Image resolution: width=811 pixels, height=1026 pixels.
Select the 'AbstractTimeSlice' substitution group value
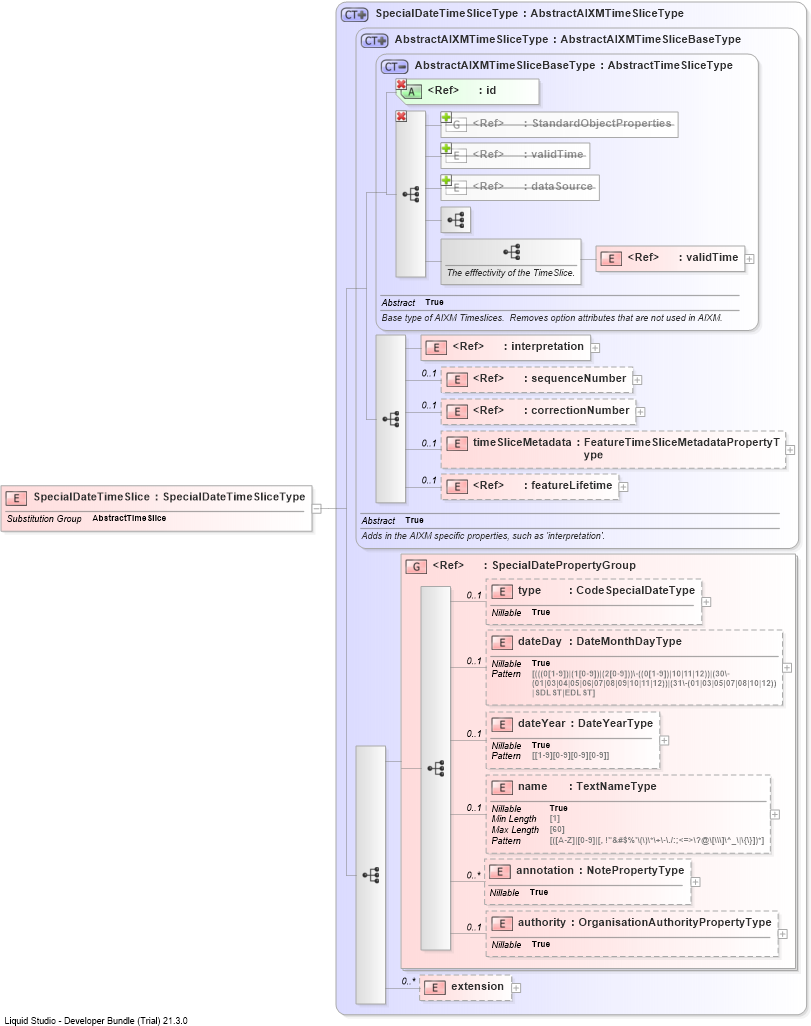click(x=129, y=518)
